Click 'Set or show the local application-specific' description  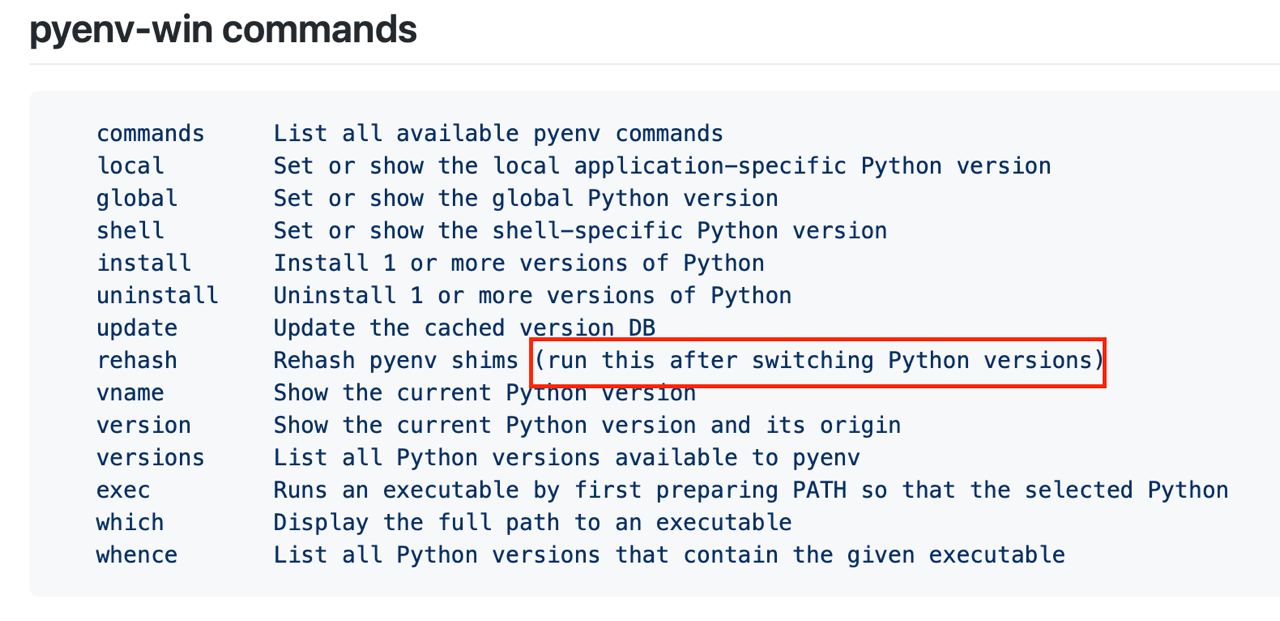point(560,166)
